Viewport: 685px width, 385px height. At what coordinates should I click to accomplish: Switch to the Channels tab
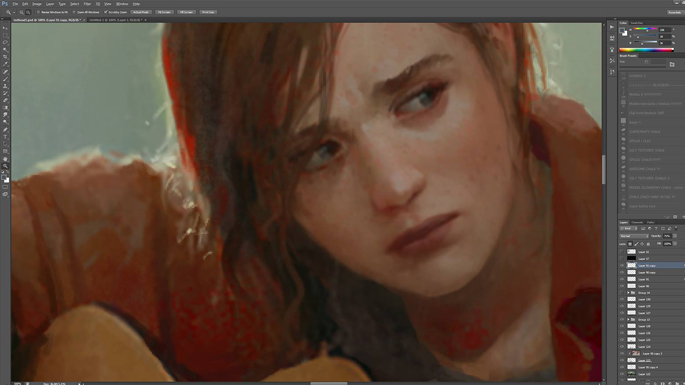click(x=637, y=222)
